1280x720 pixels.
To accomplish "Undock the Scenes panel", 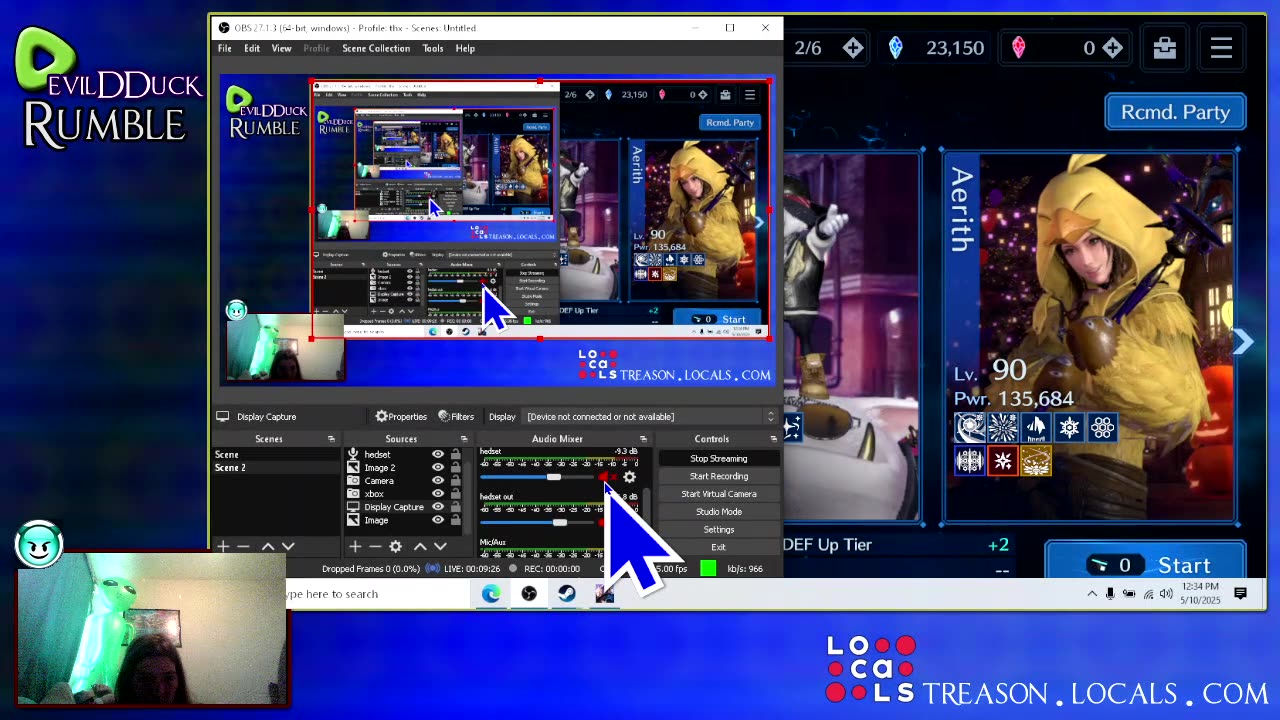I will point(331,439).
